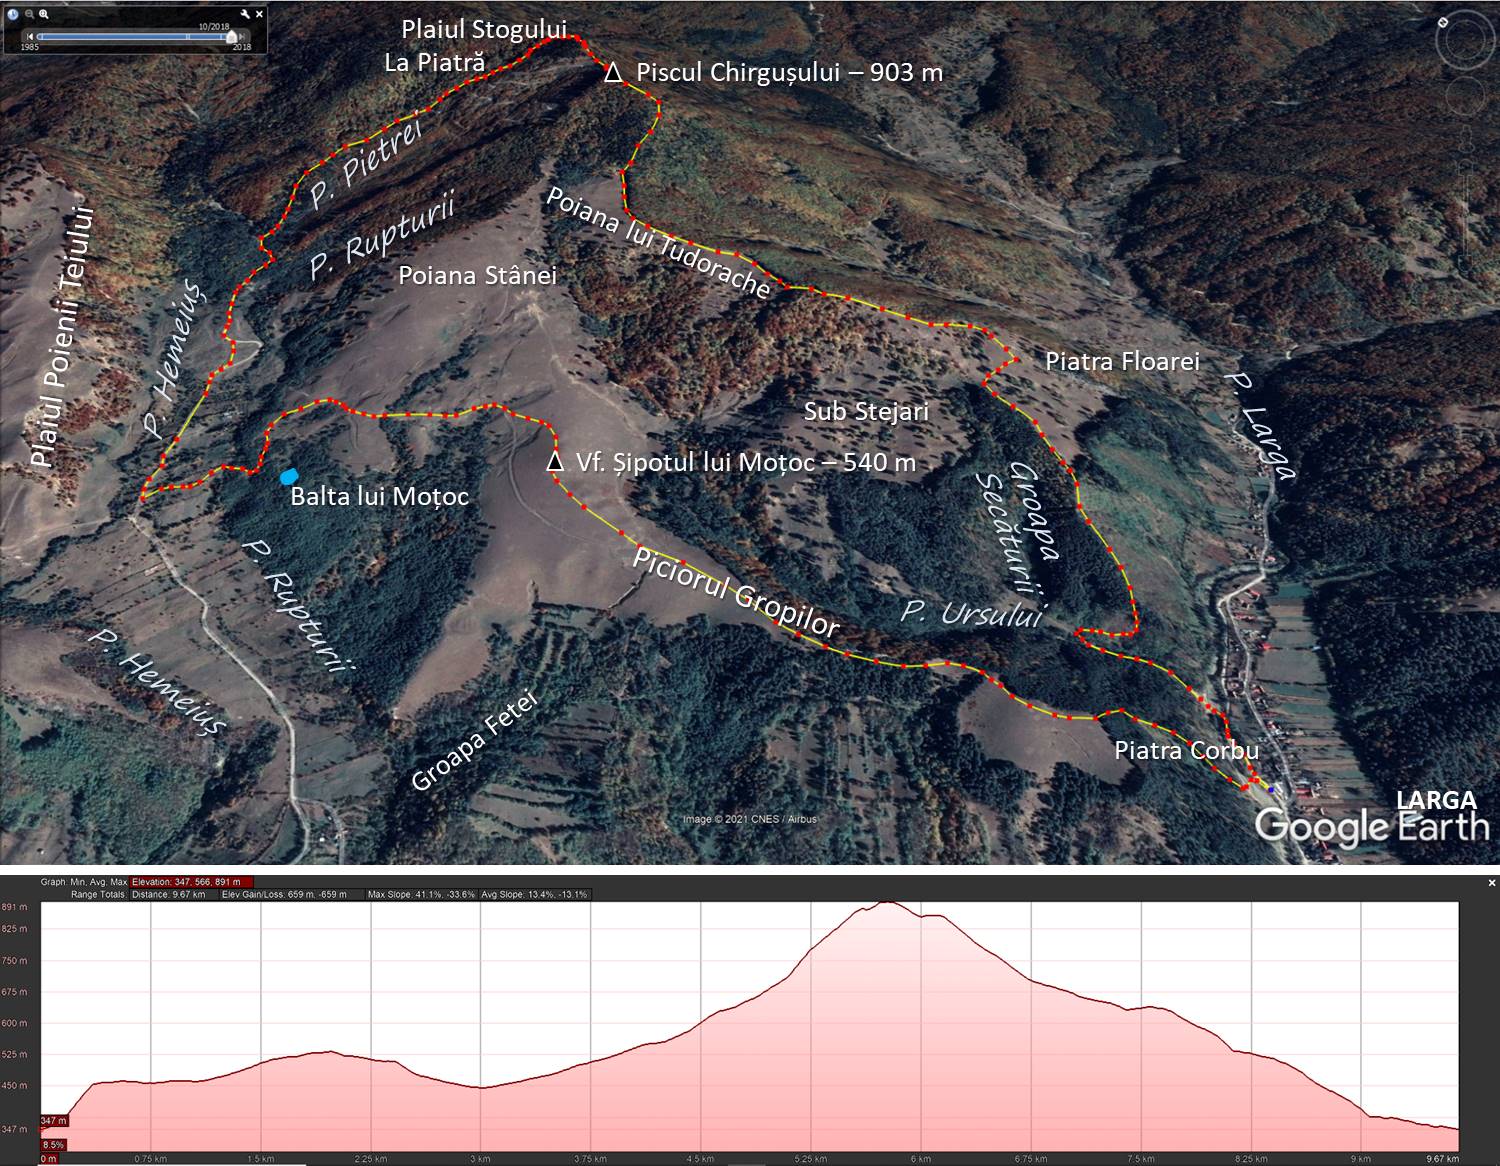Click Piscul Chirgușului summit triangle marker
1500x1166 pixels.
(x=613, y=73)
